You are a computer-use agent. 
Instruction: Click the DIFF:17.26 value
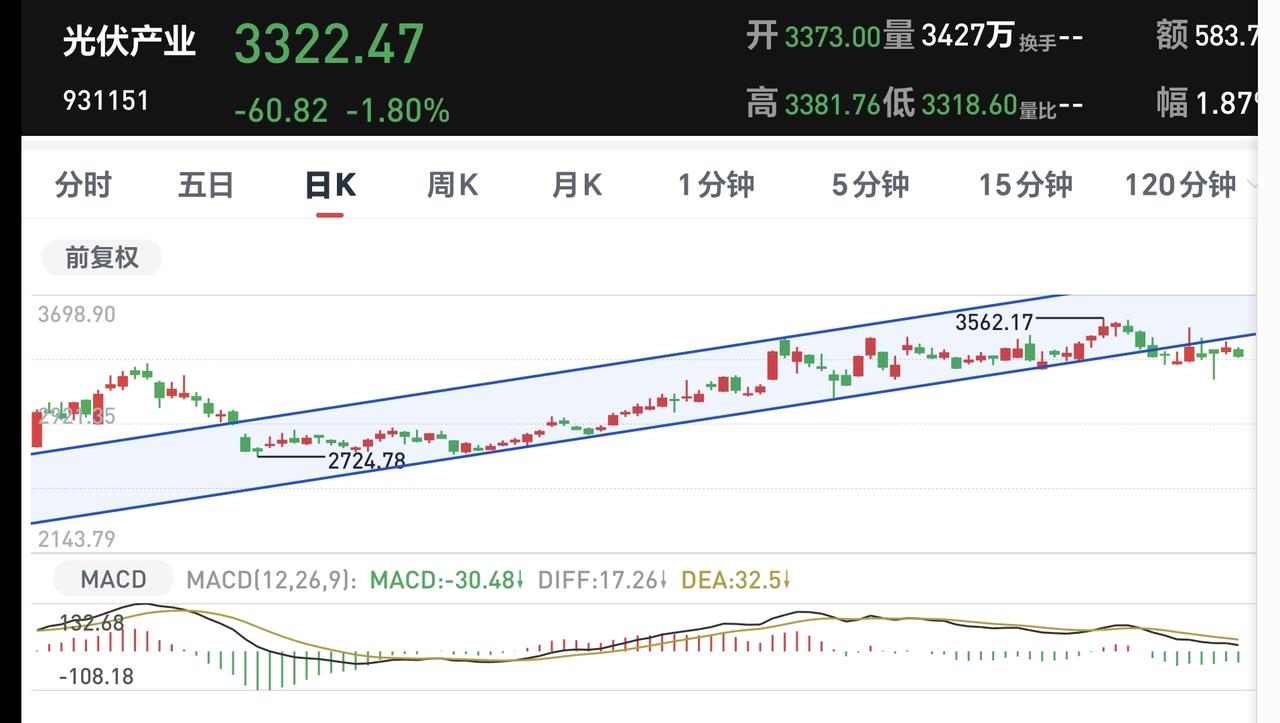point(604,580)
